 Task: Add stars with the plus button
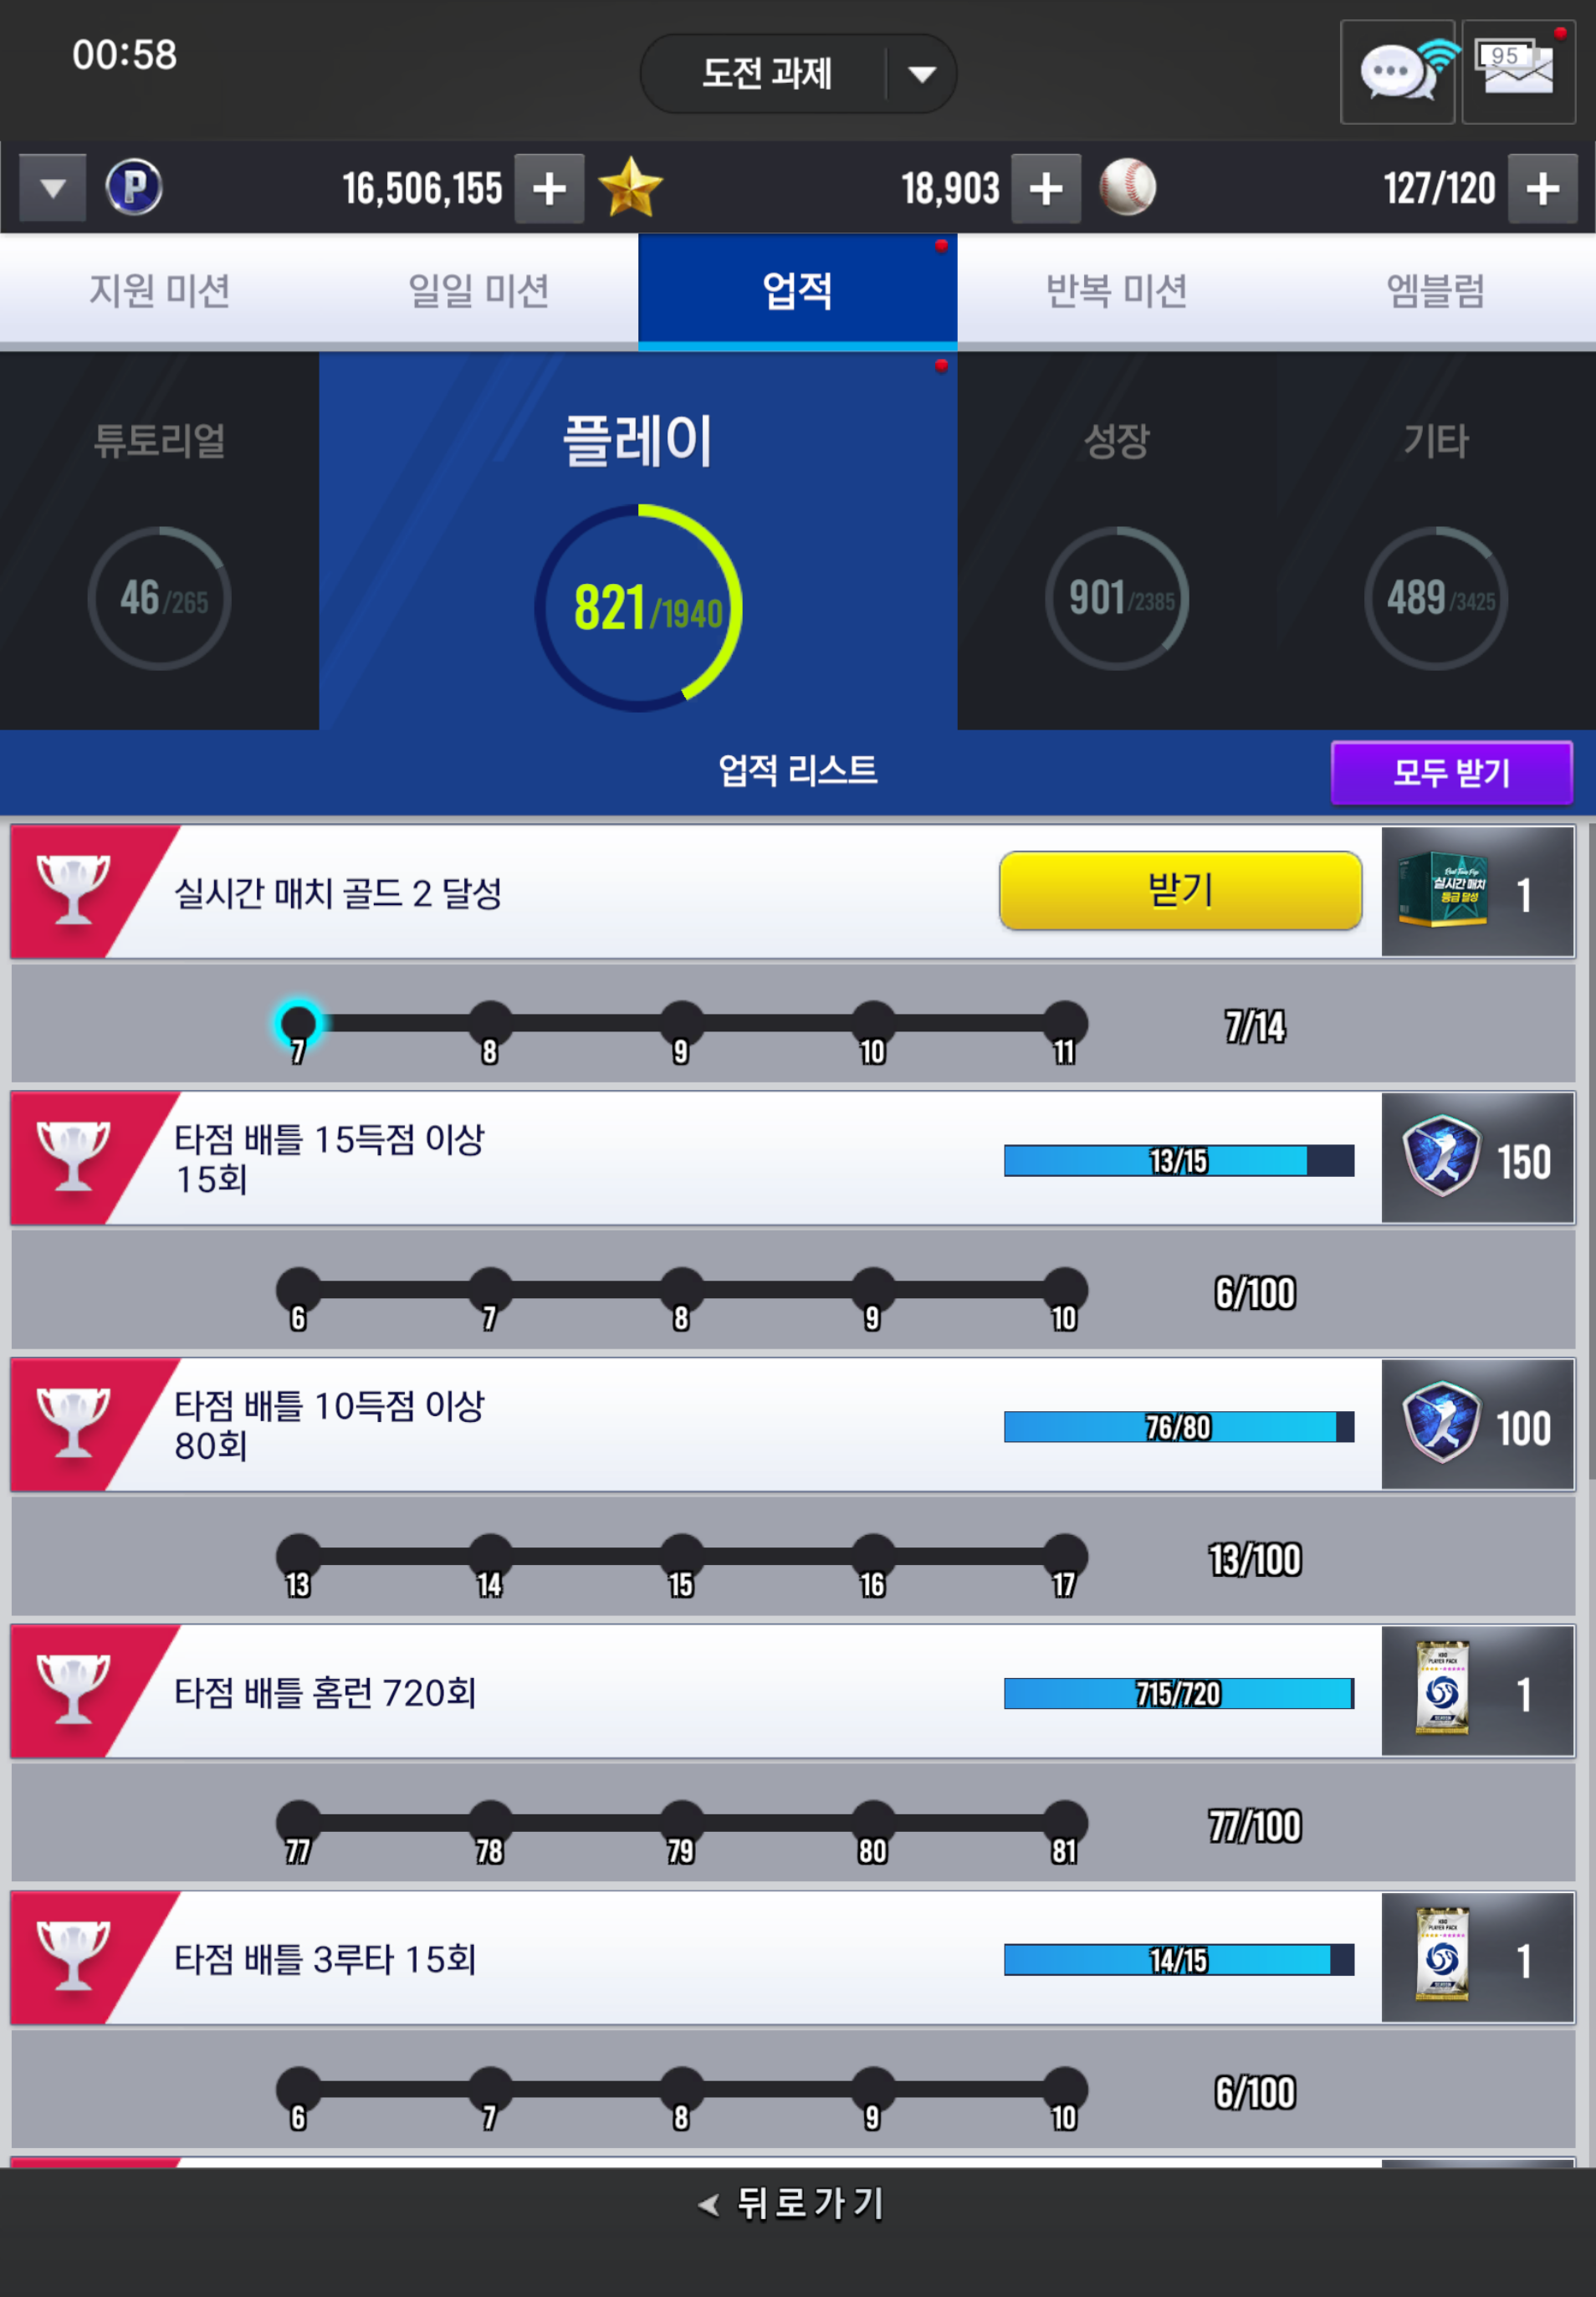pos(1046,188)
